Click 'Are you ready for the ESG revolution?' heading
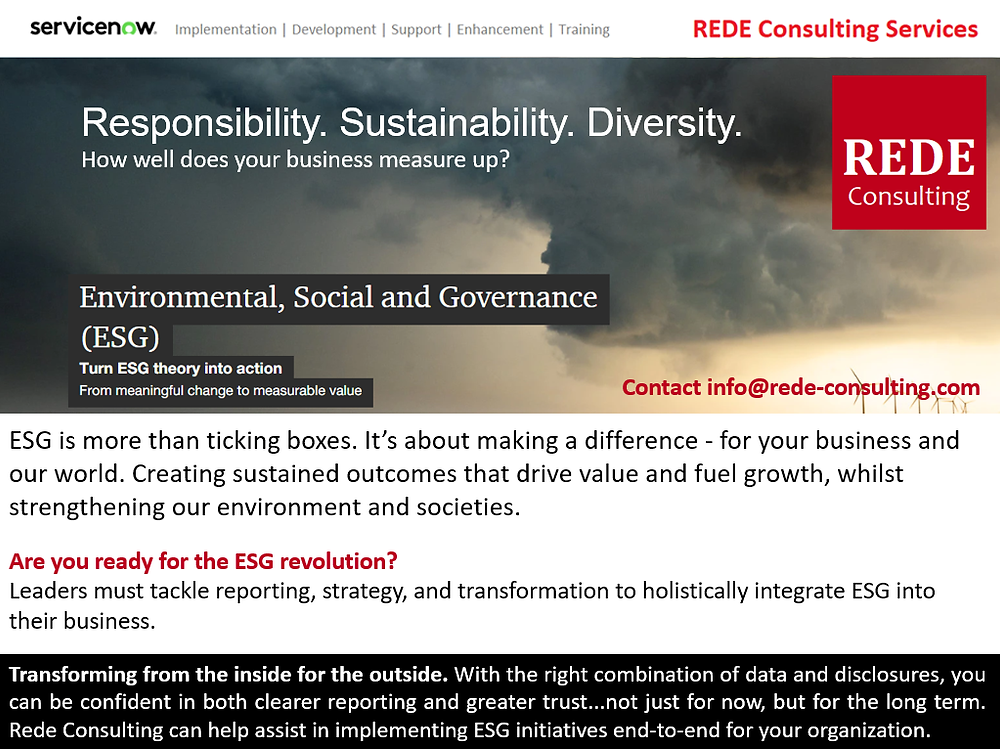The width and height of the screenshot is (1000, 749). pos(203,561)
